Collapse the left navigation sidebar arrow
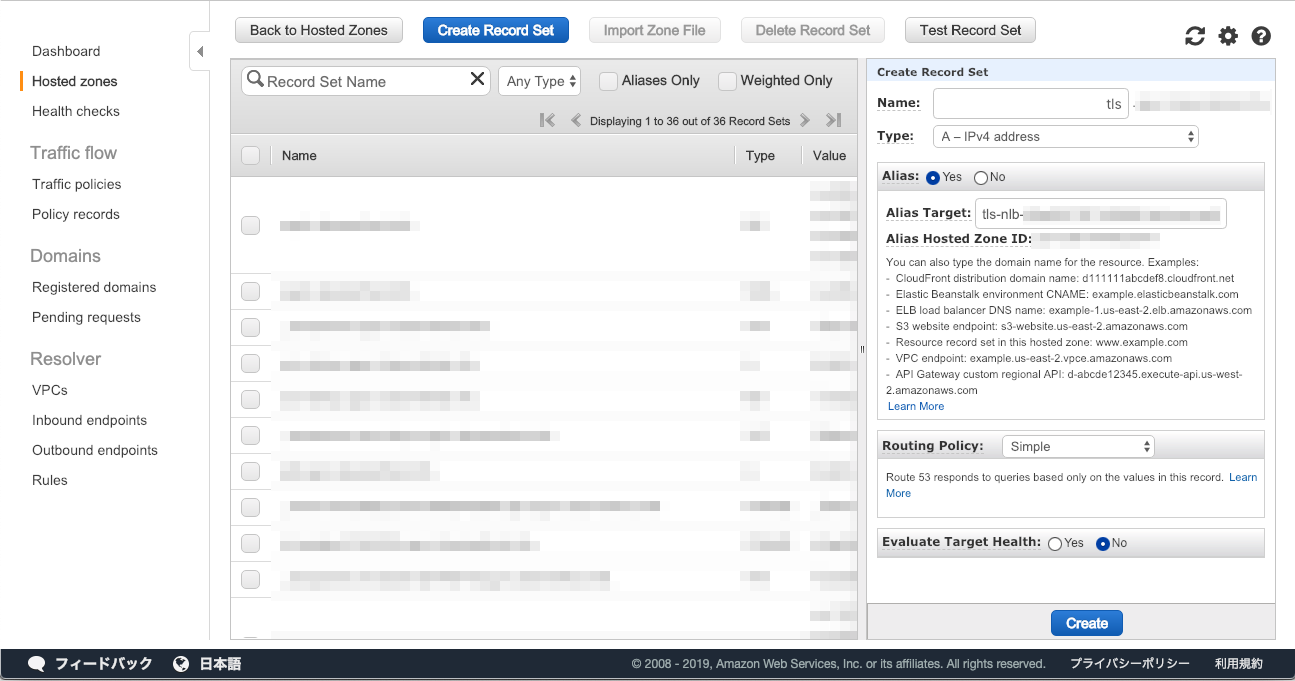 200,51
